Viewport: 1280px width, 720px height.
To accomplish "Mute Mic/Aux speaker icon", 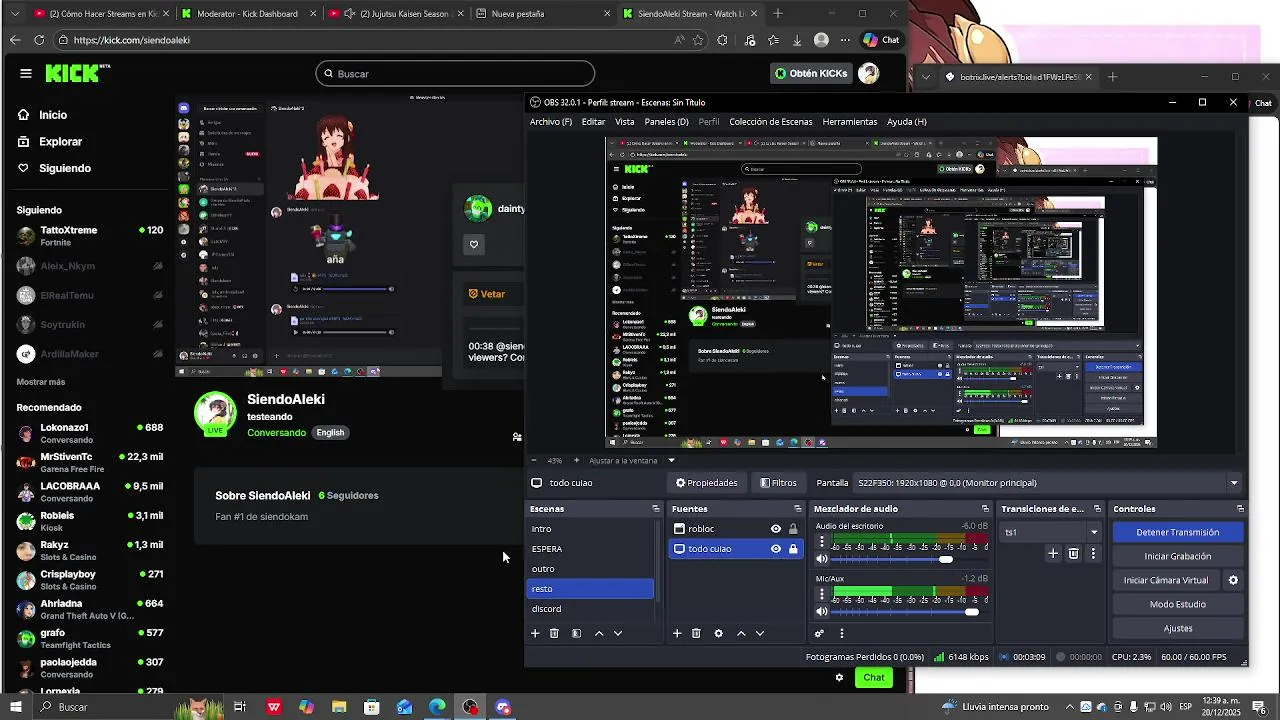I will pos(822,611).
